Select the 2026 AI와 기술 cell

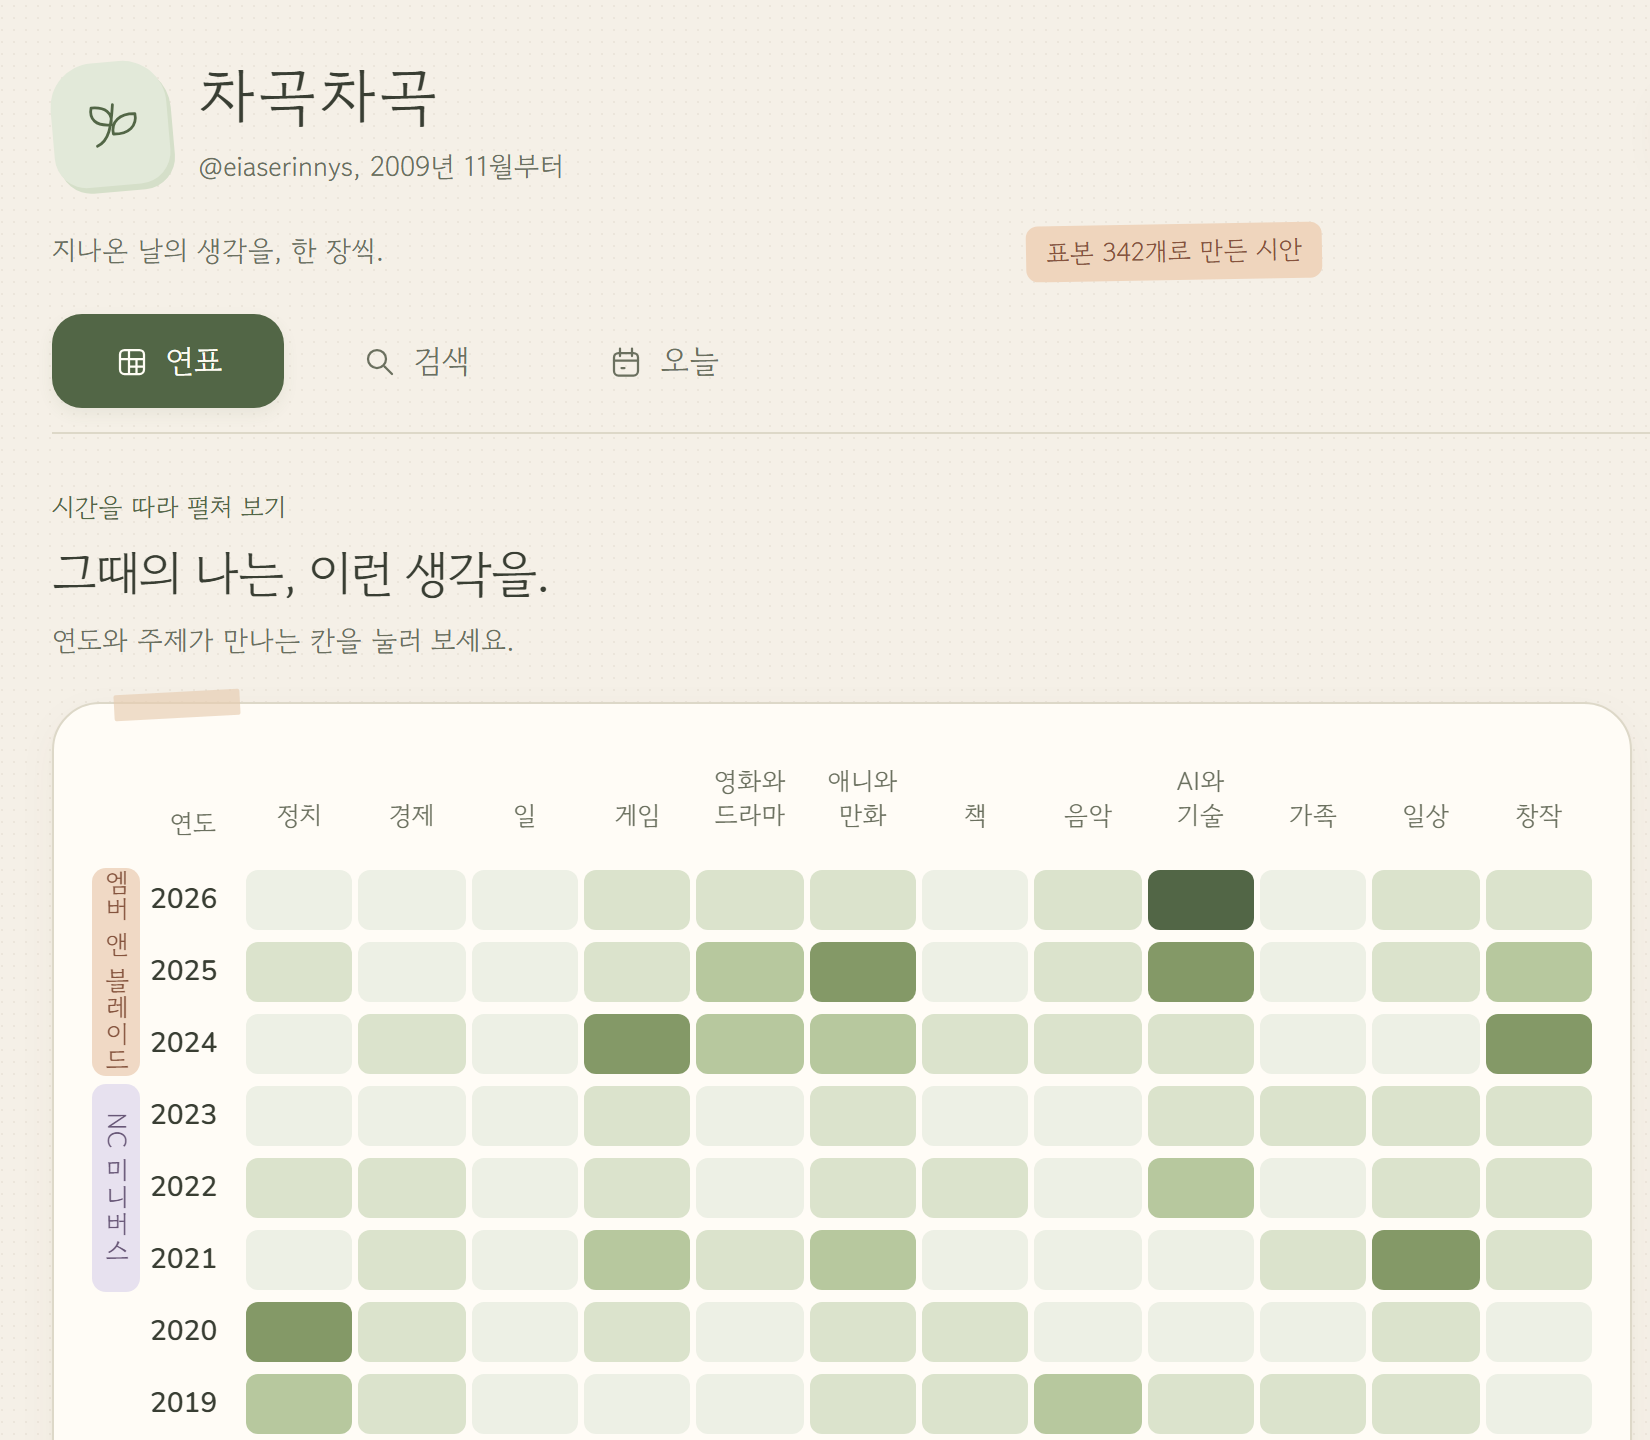click(x=1200, y=900)
